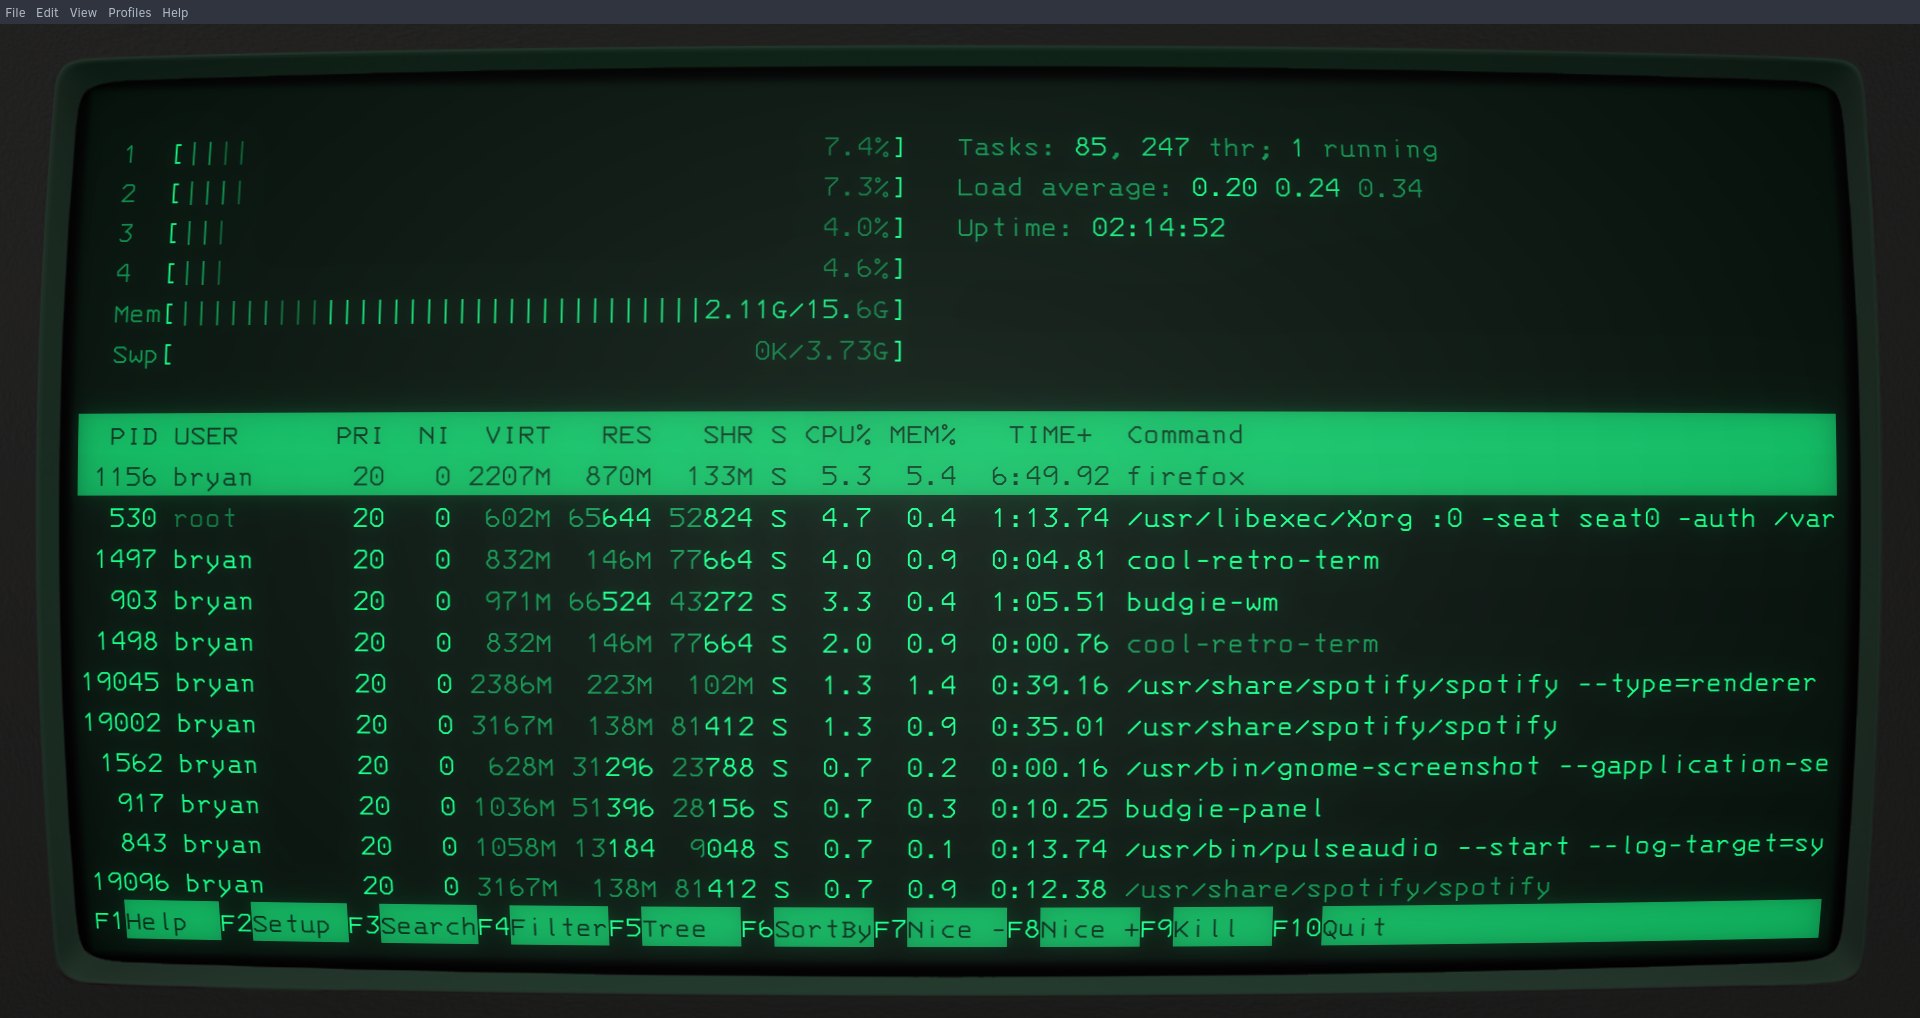Select spotify process PID 19096
1920x1018 pixels.
[957, 886]
